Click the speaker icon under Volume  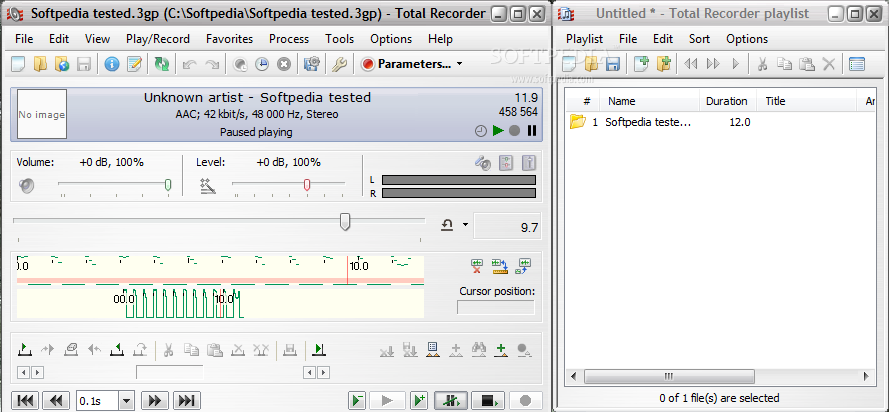coord(26,185)
